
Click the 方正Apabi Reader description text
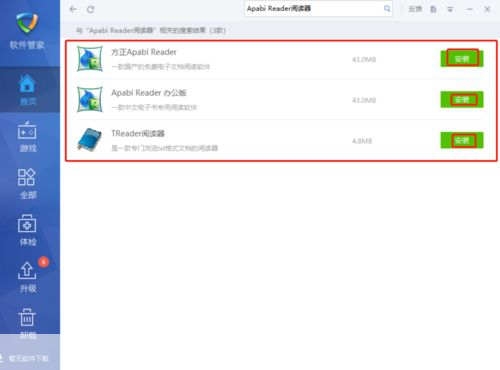click(x=161, y=67)
